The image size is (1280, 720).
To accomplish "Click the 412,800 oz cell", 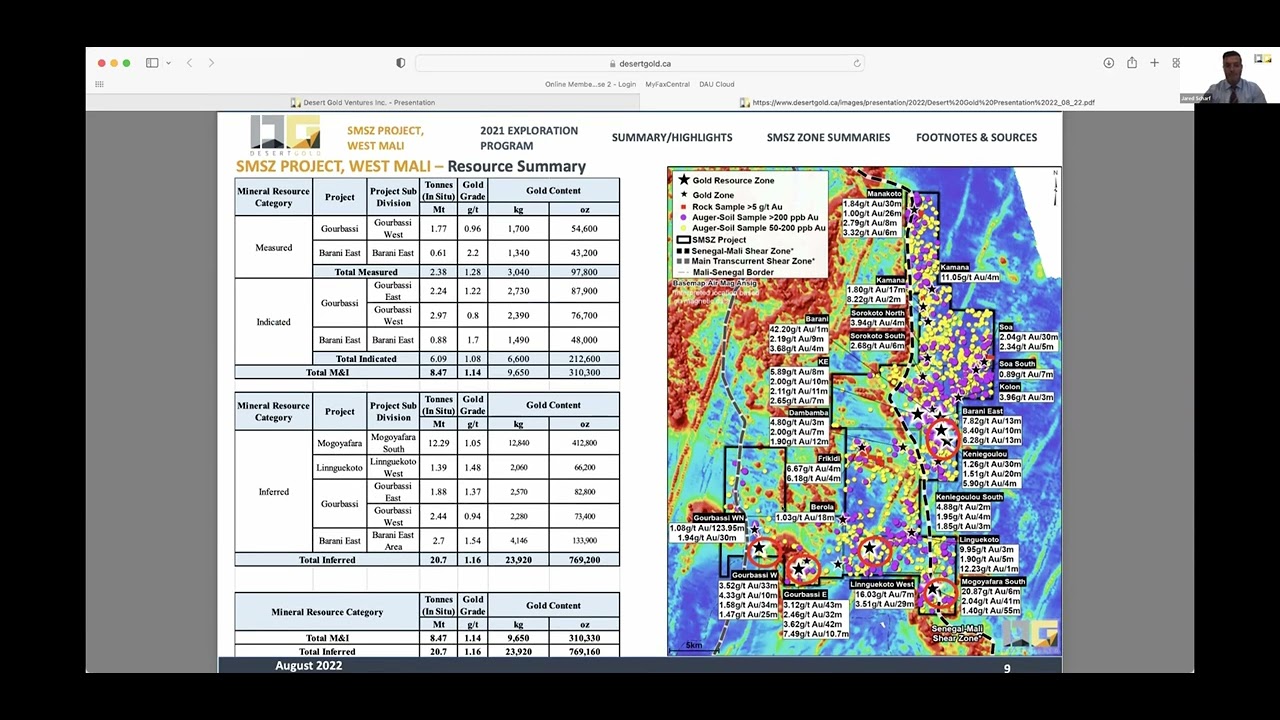I will point(584,443).
